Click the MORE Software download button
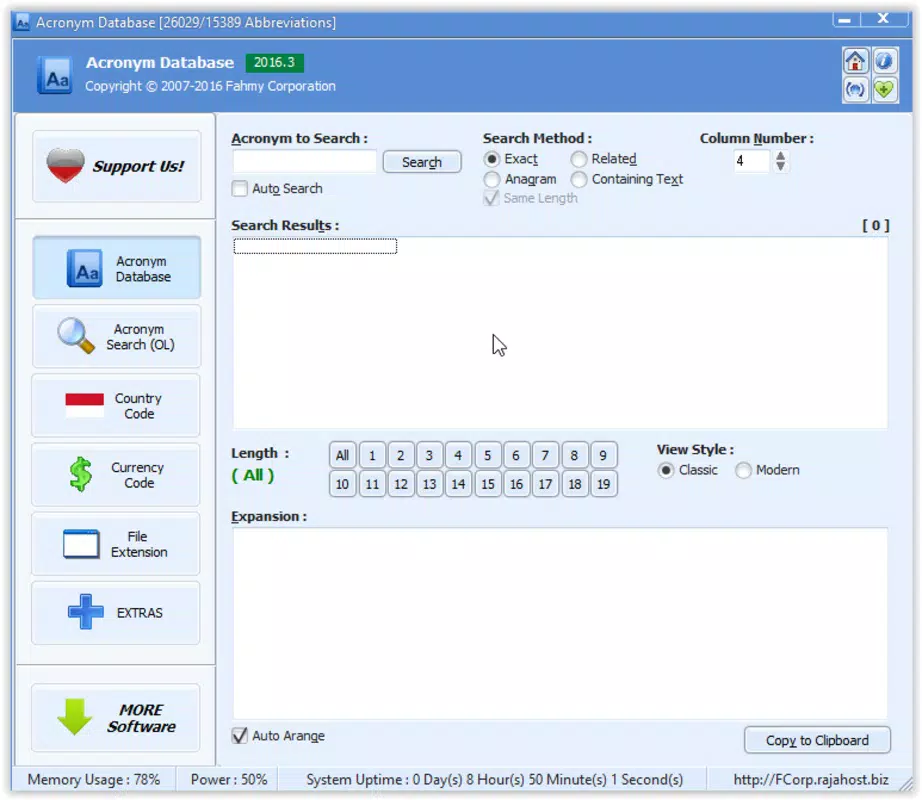The width and height of the screenshot is (922, 800). tap(116, 718)
